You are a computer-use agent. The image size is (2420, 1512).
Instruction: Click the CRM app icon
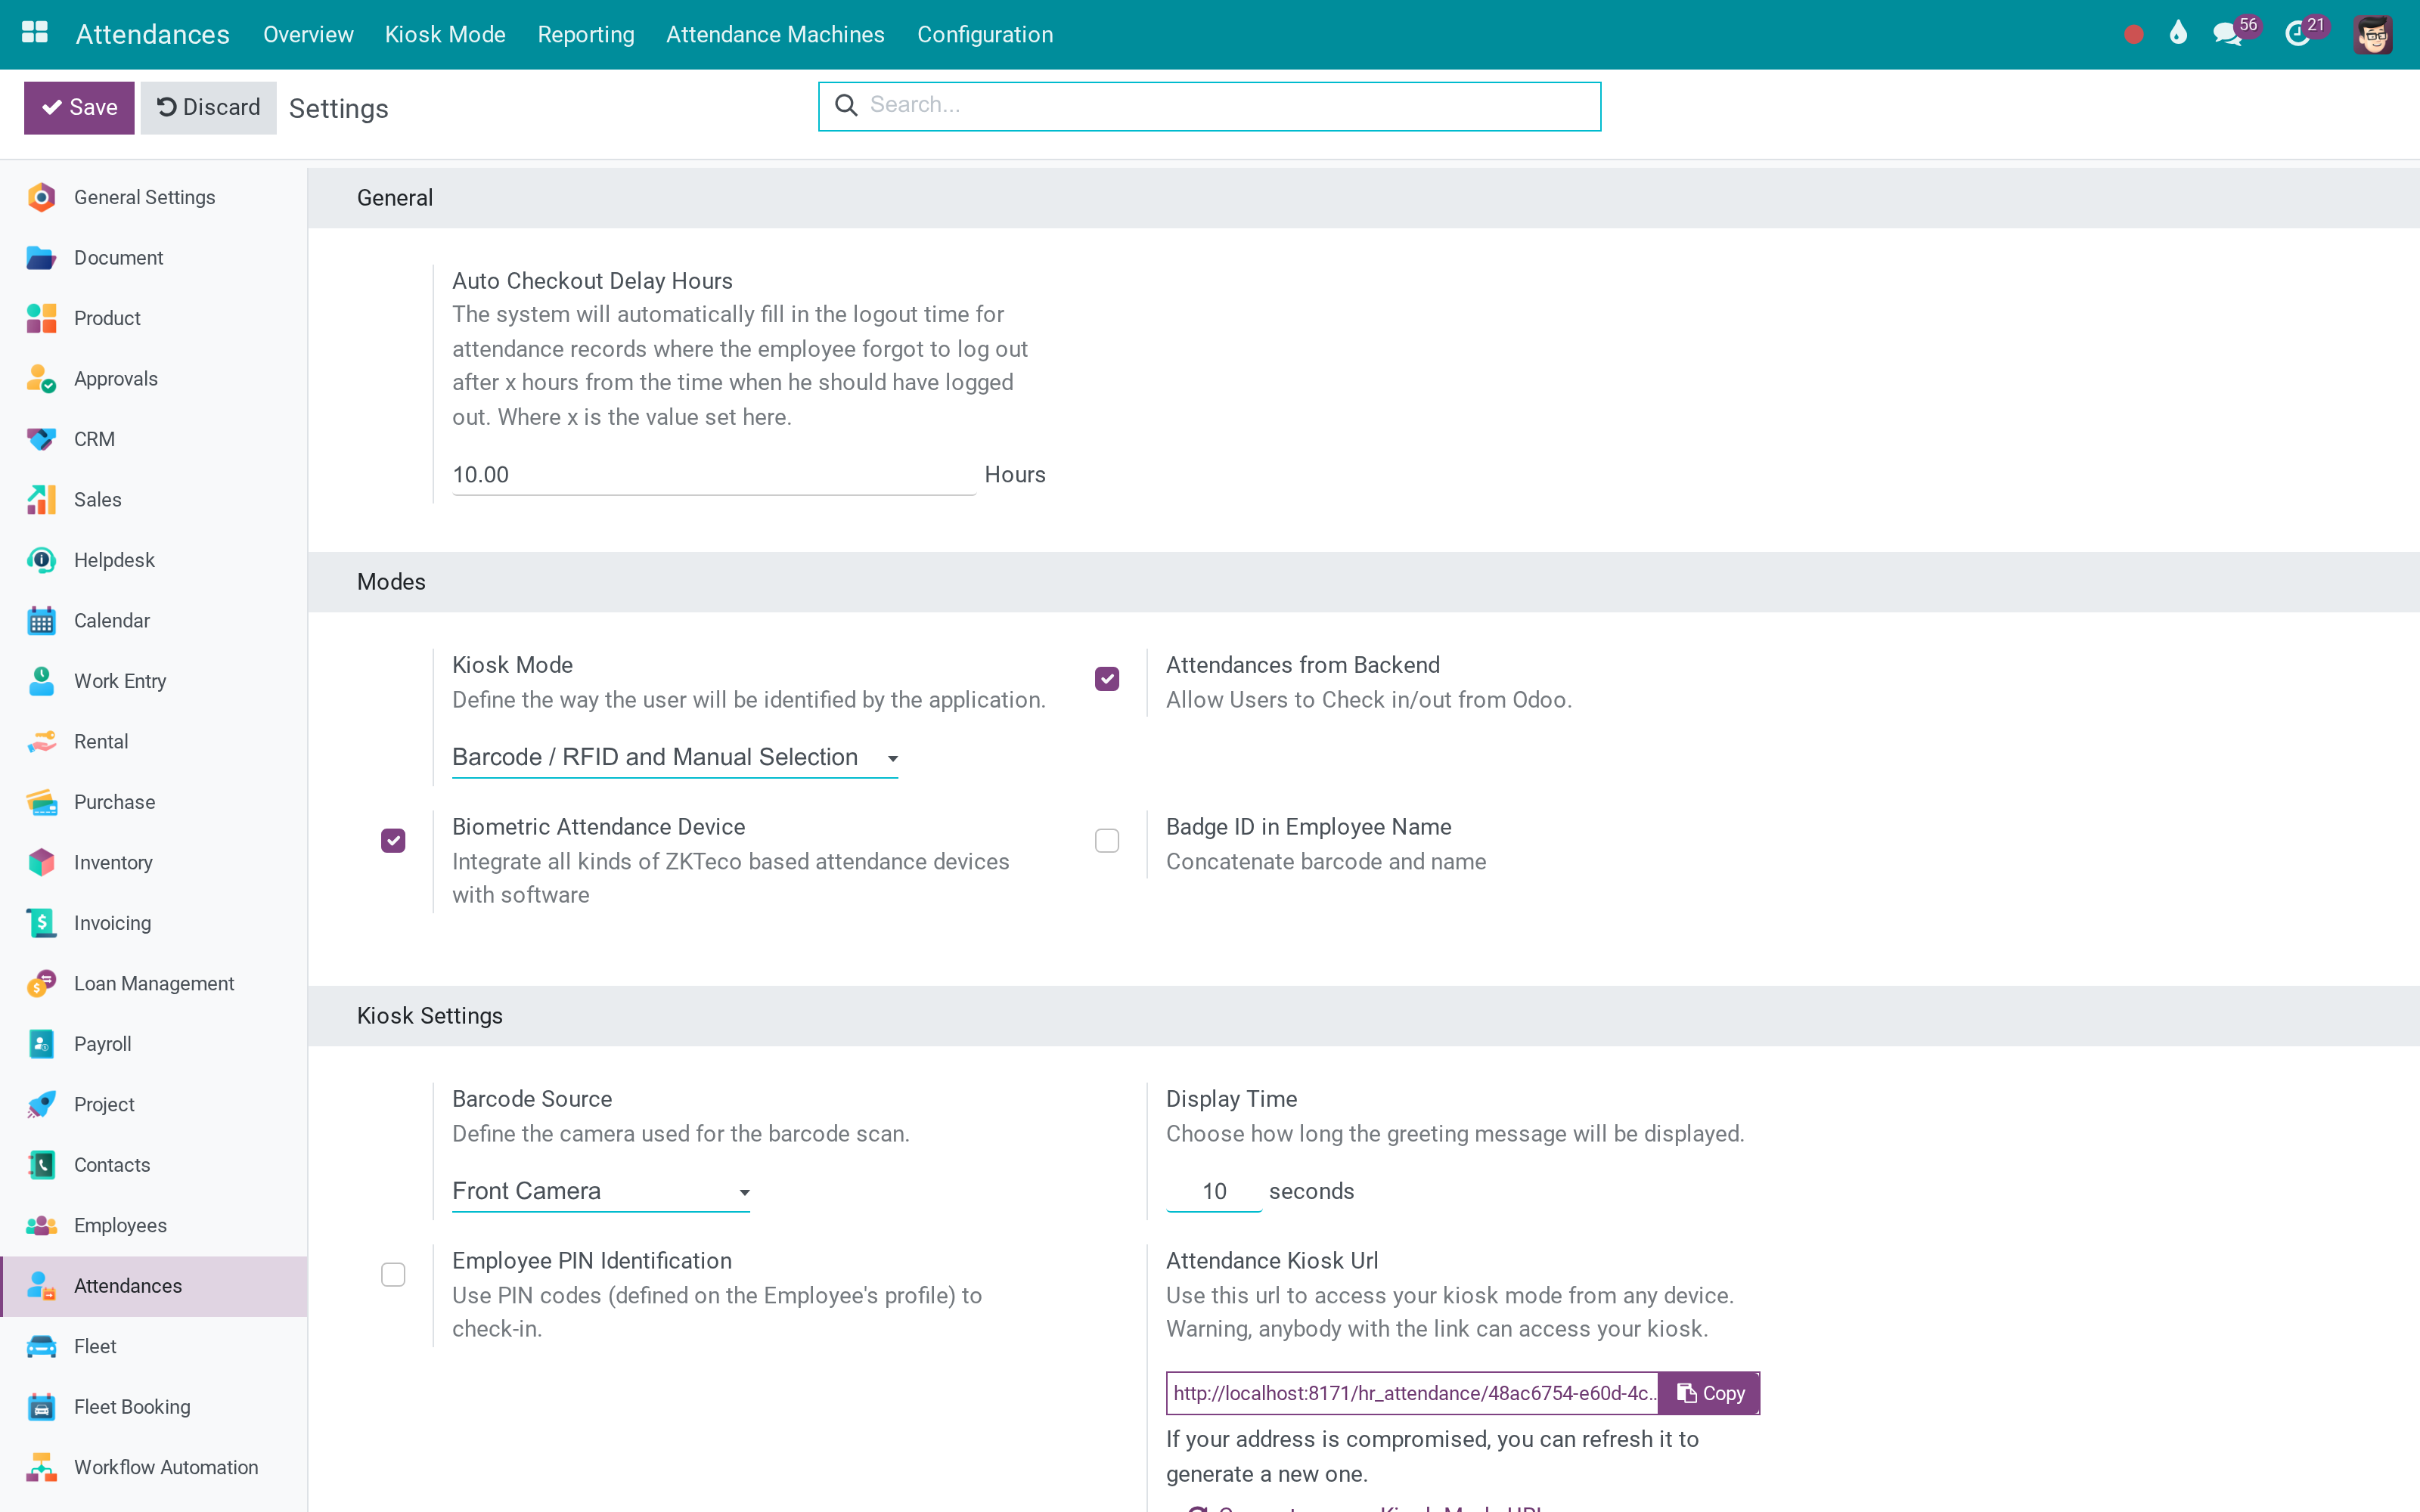point(41,439)
